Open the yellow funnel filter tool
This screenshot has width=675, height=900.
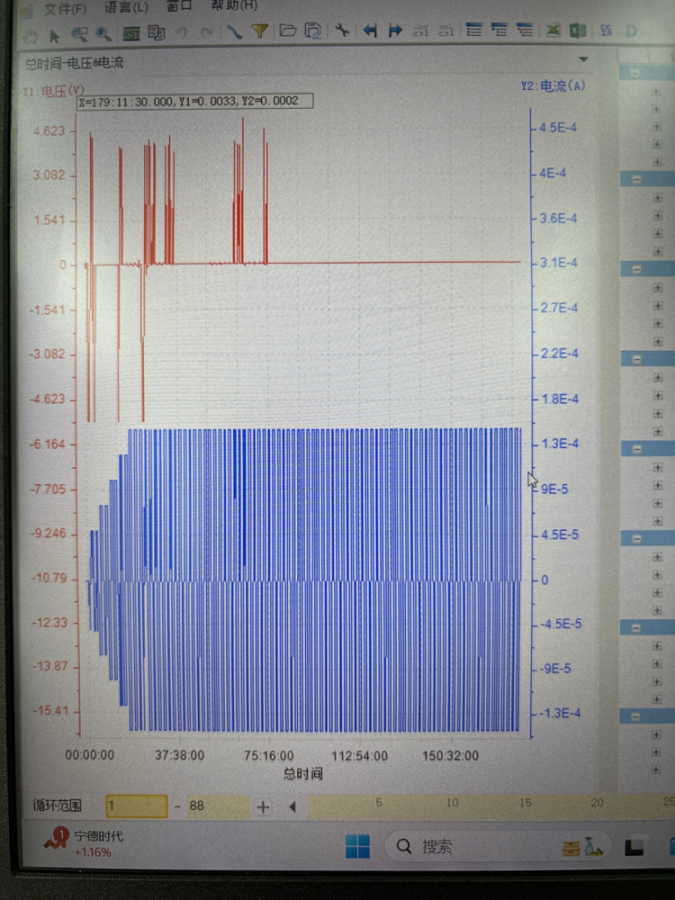click(x=260, y=31)
